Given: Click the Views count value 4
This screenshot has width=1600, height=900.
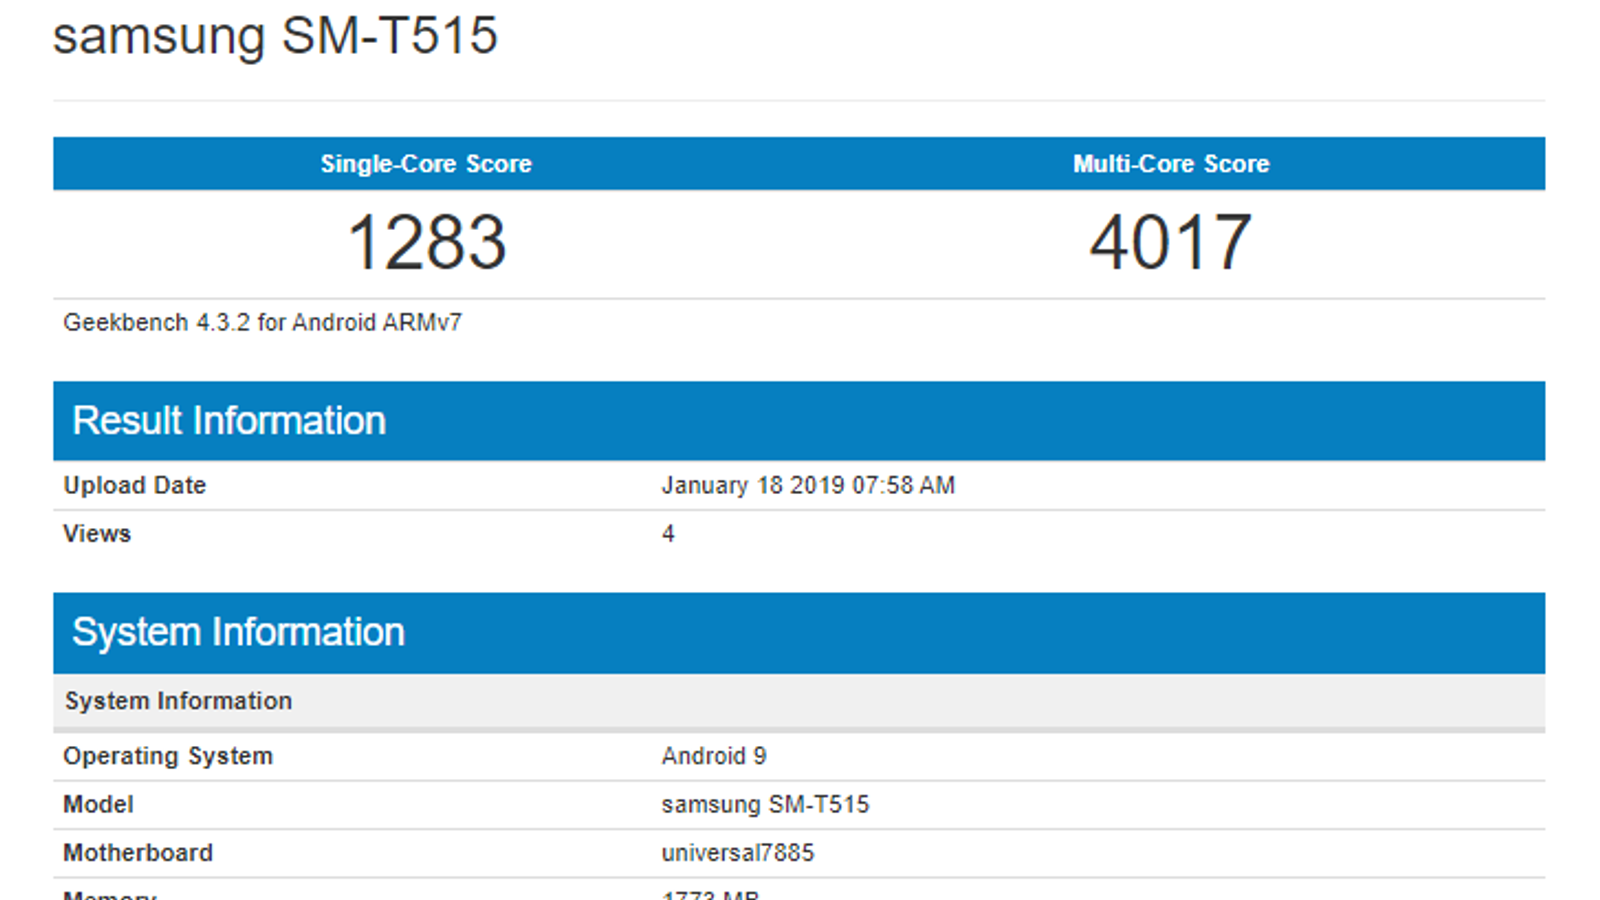Looking at the screenshot, I should coord(668,534).
